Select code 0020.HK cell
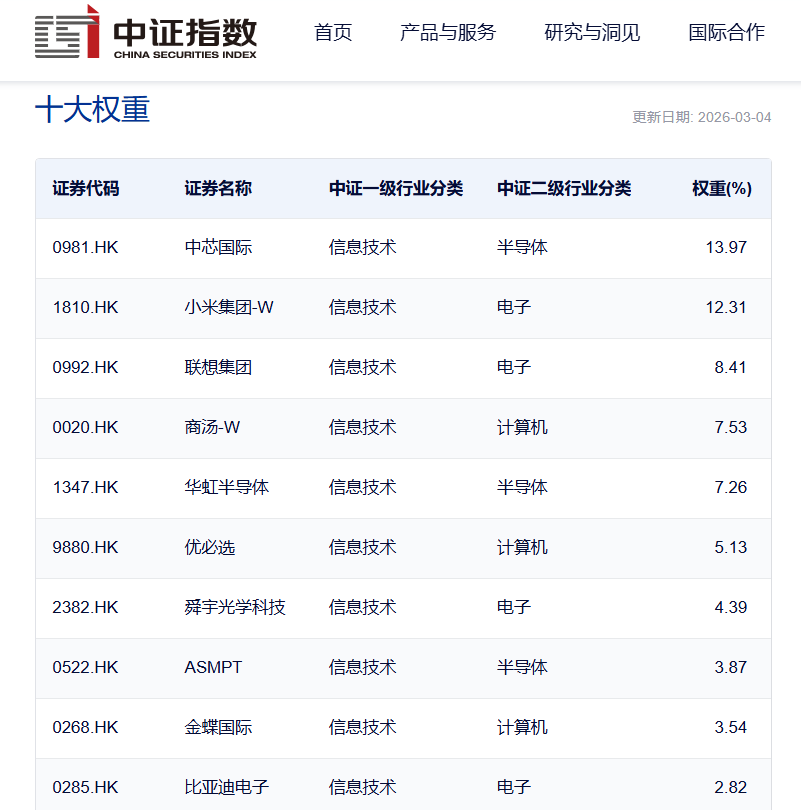 [85, 427]
